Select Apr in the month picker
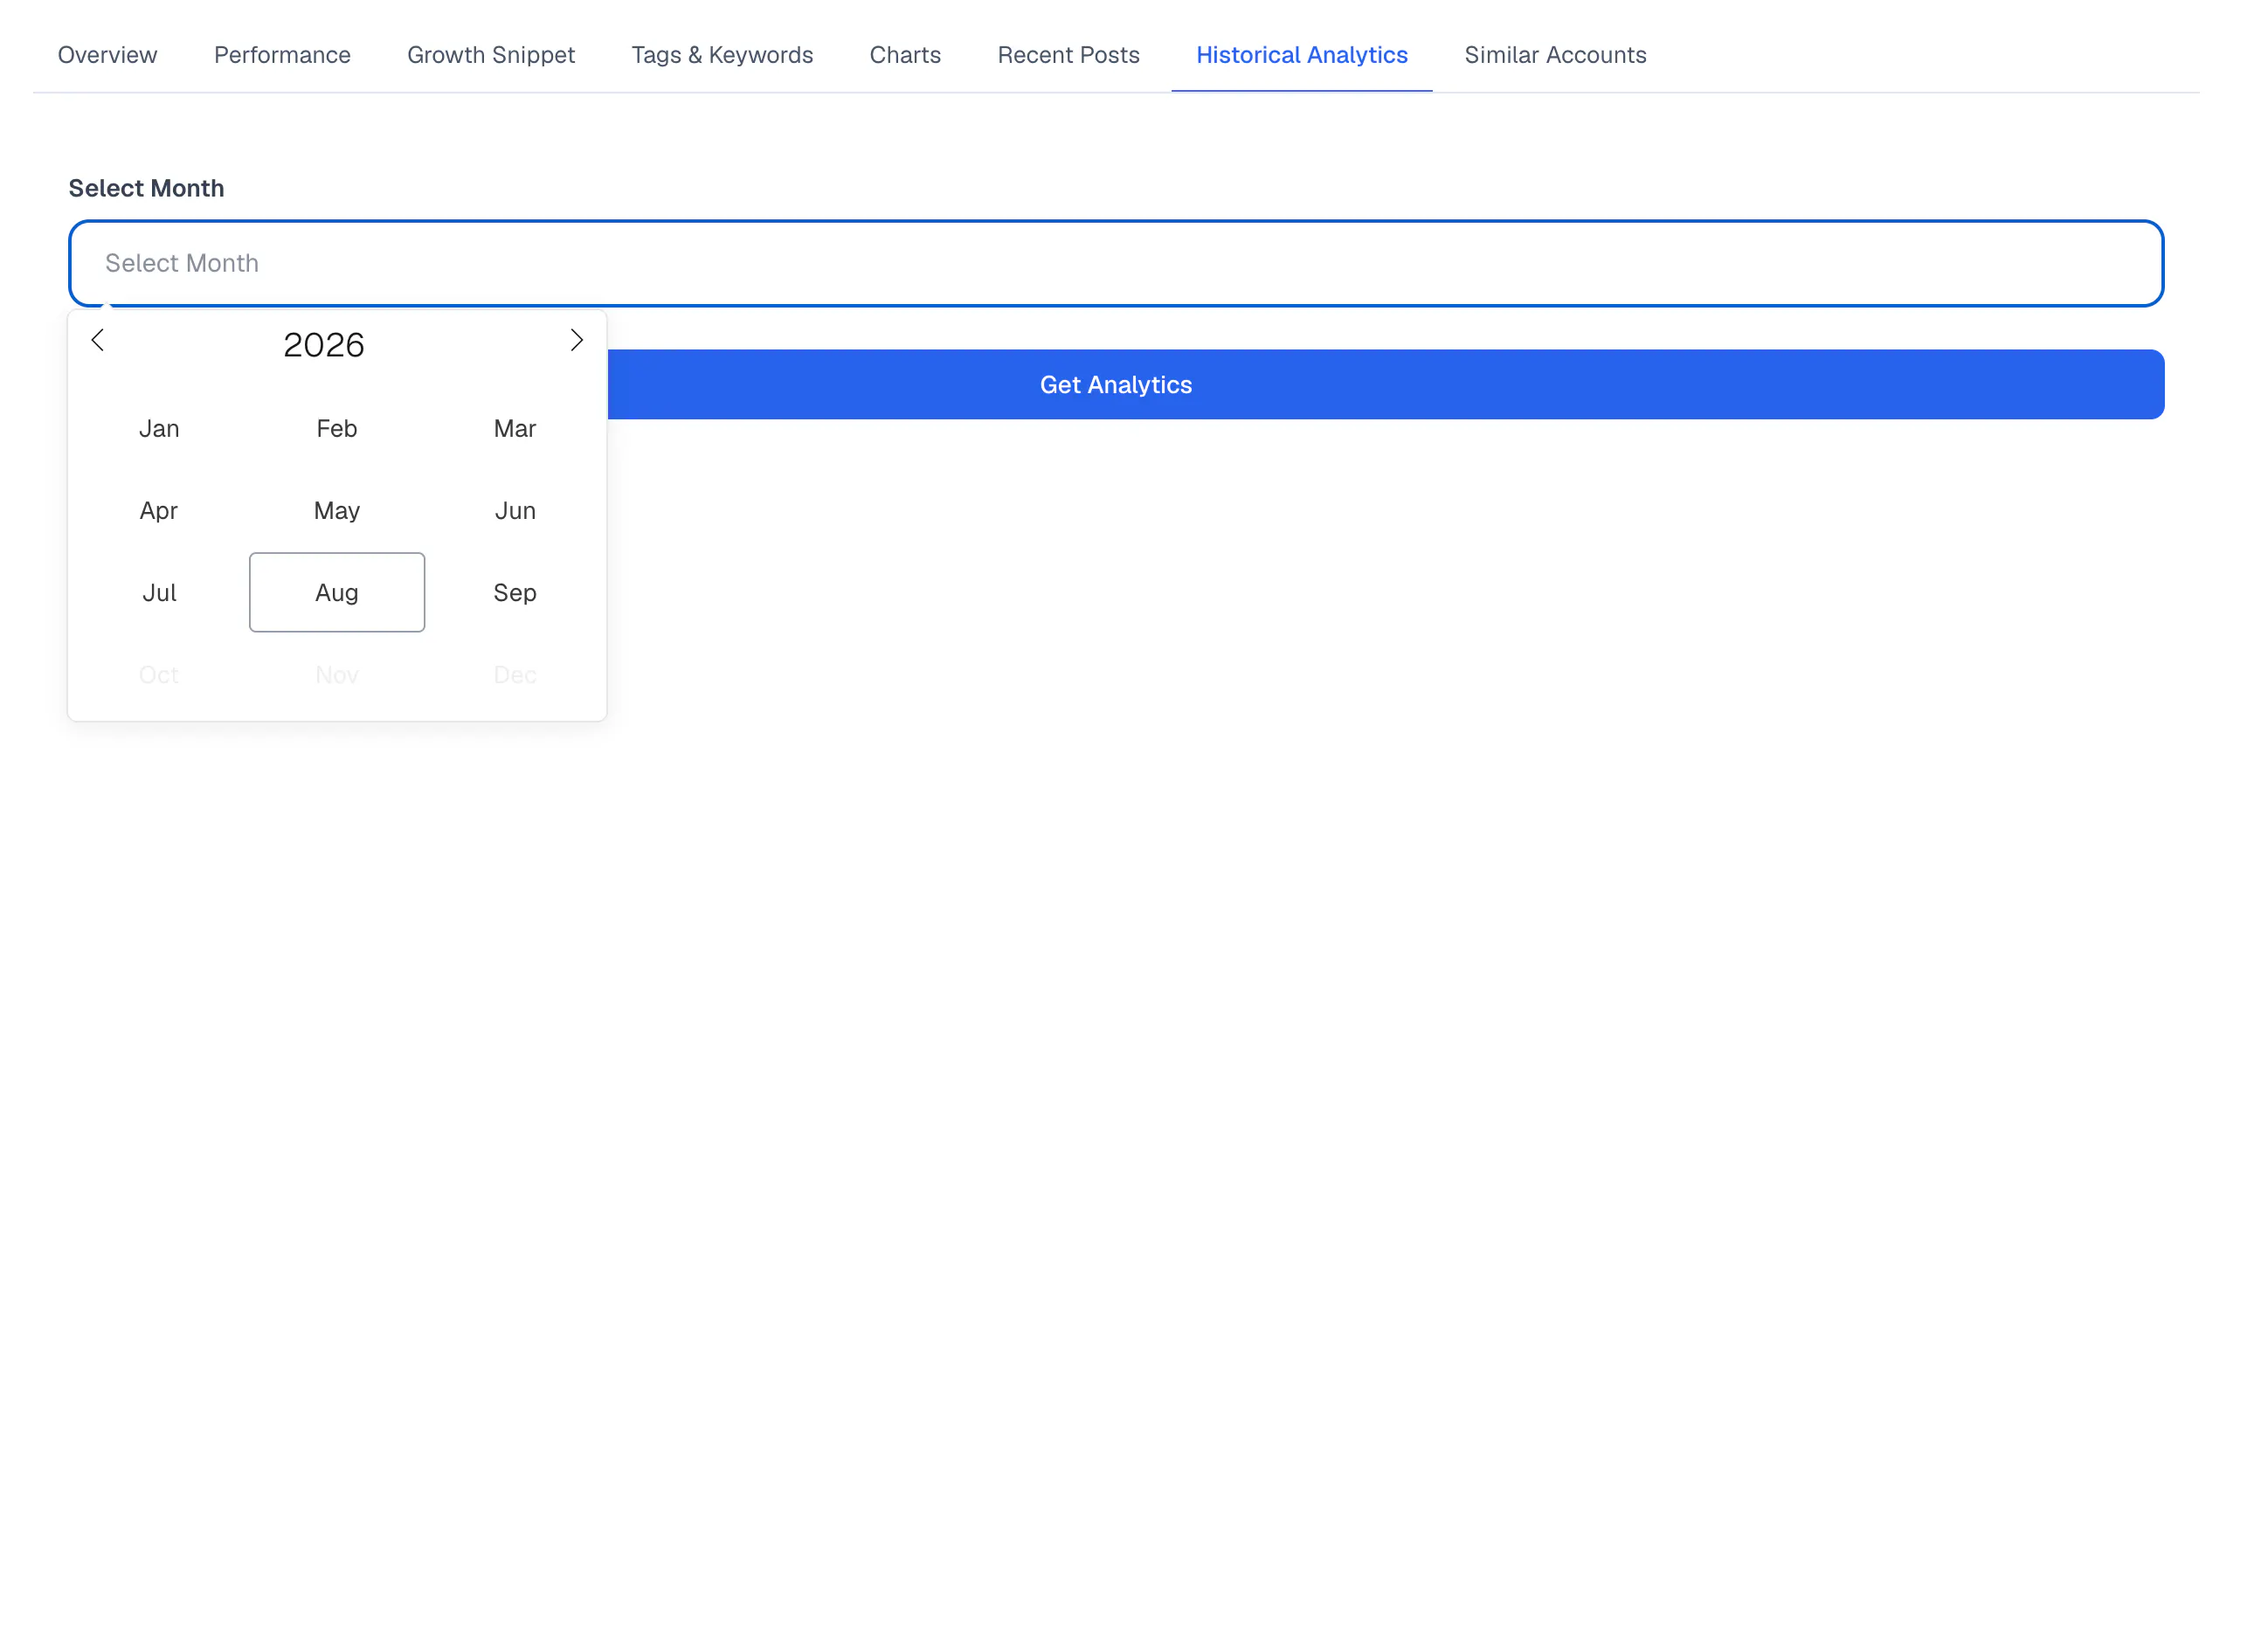Screen dimensions: 2268x1625 tap(159, 511)
